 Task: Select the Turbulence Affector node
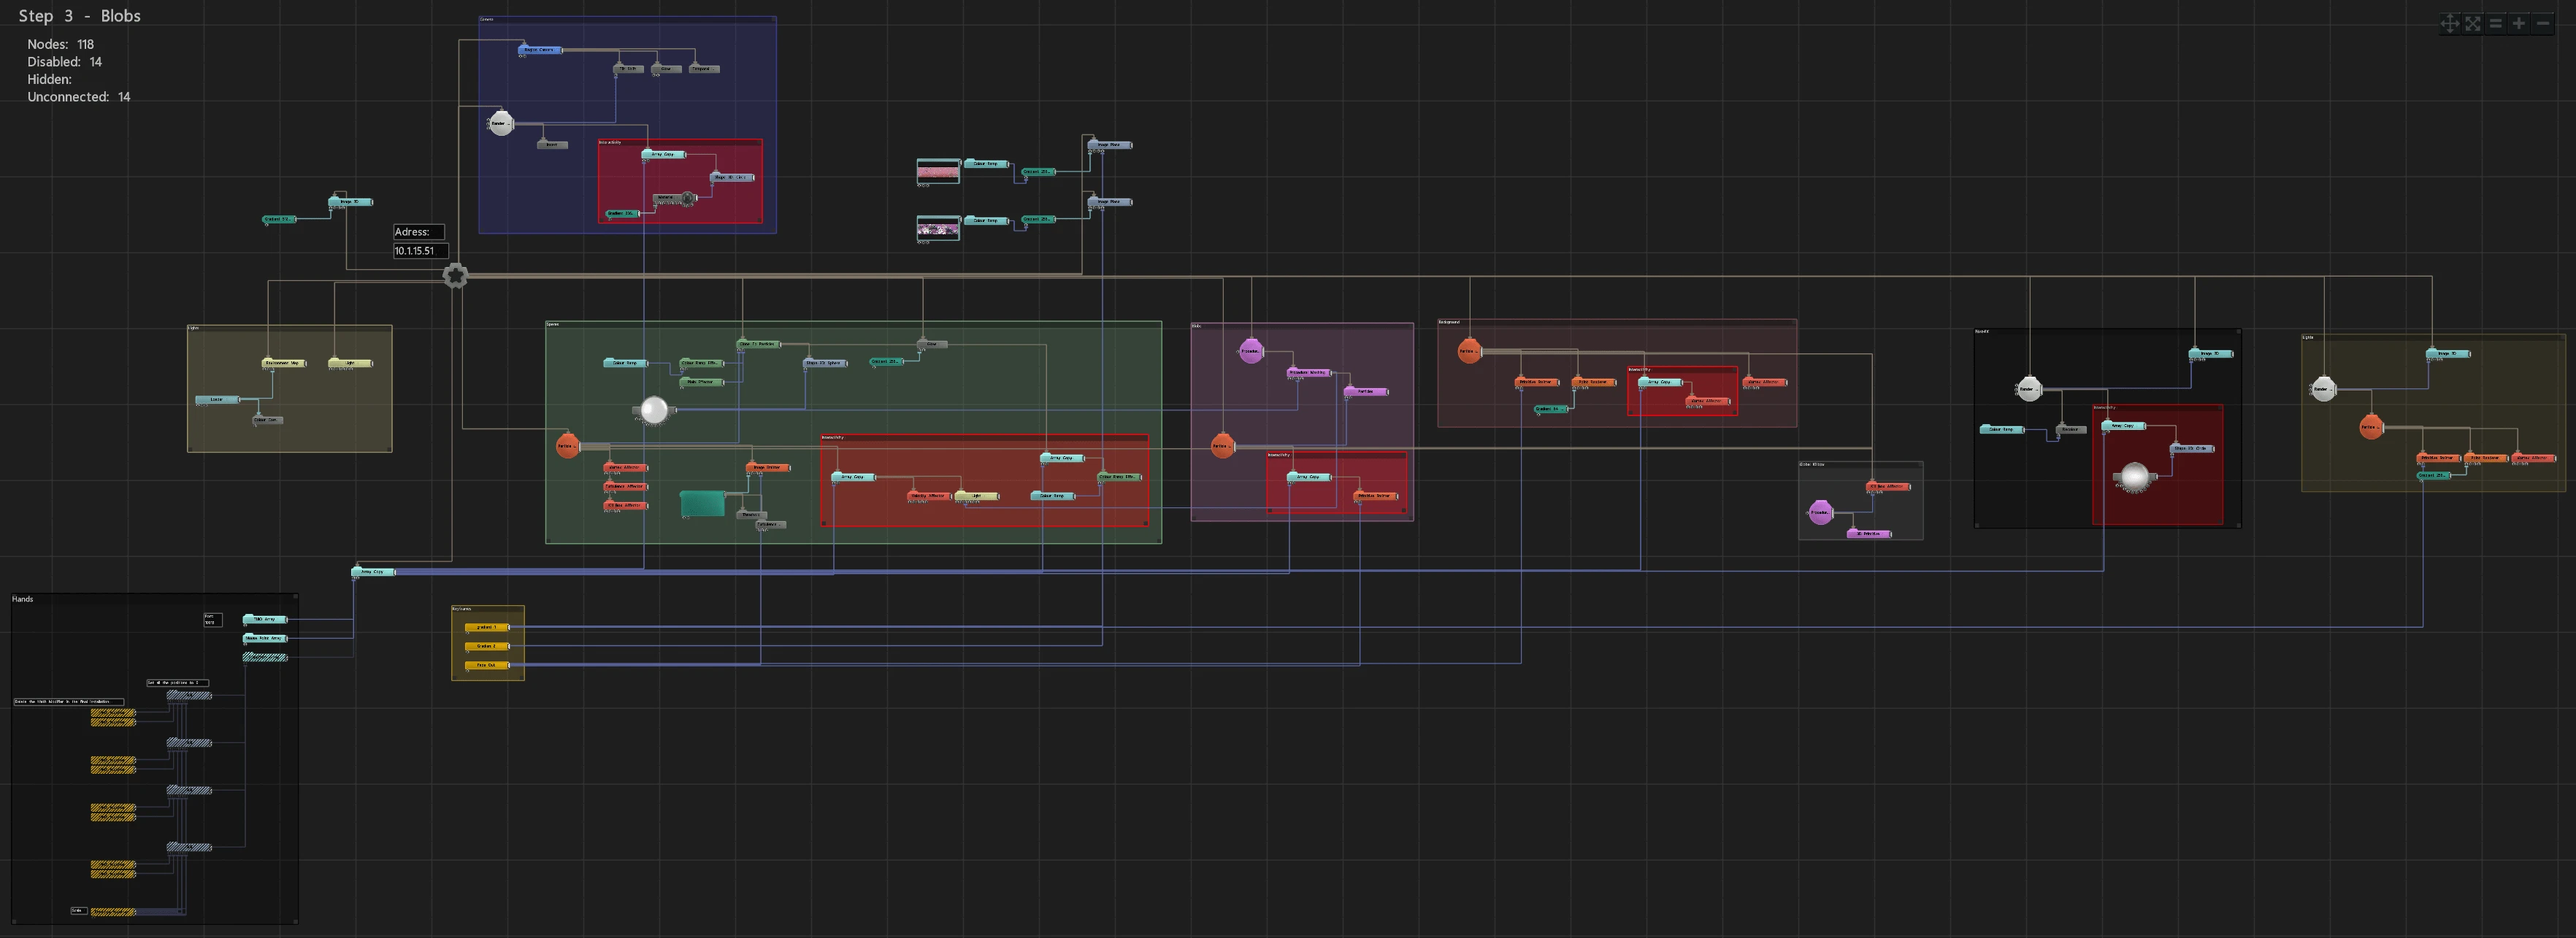click(x=625, y=486)
